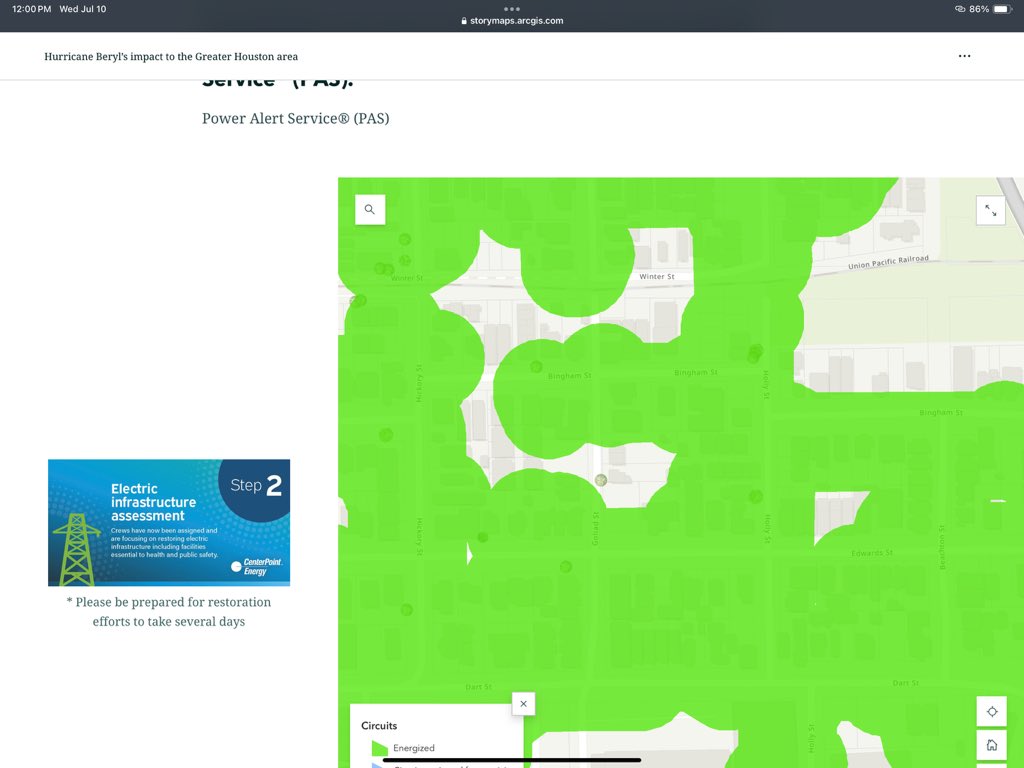Click the CenterPoint Energy logo in graphic
This screenshot has height=768, width=1024.
click(x=257, y=566)
